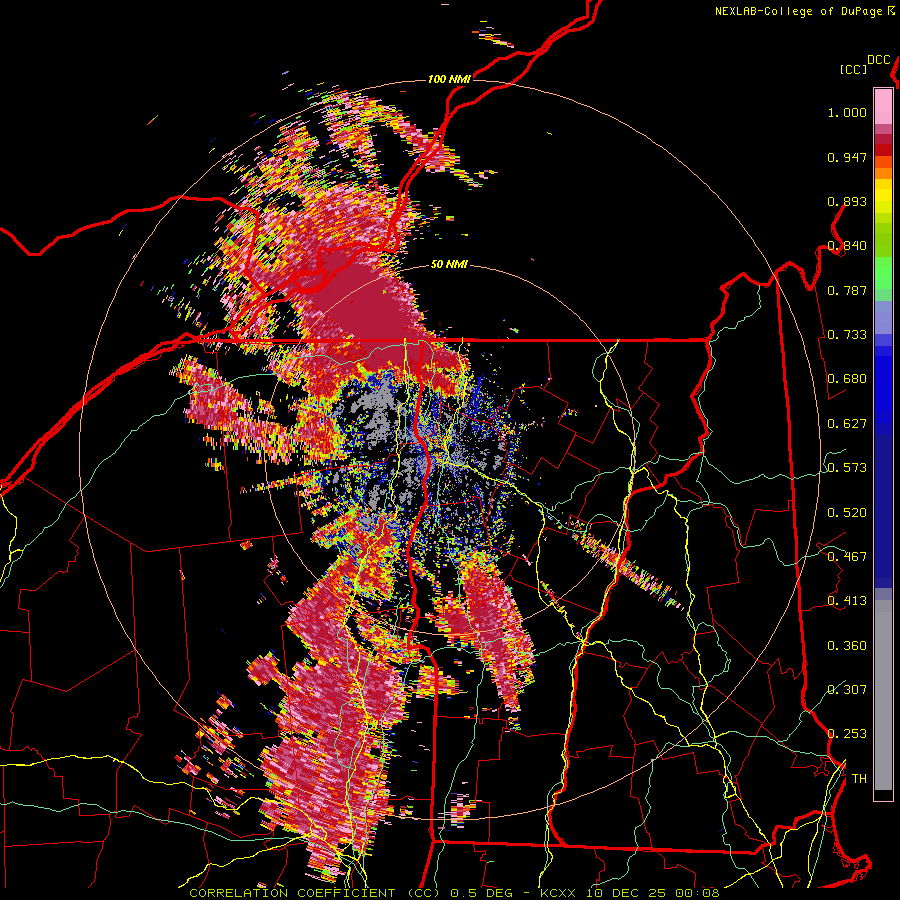Click the 0.947 color scale value

[x=847, y=157]
